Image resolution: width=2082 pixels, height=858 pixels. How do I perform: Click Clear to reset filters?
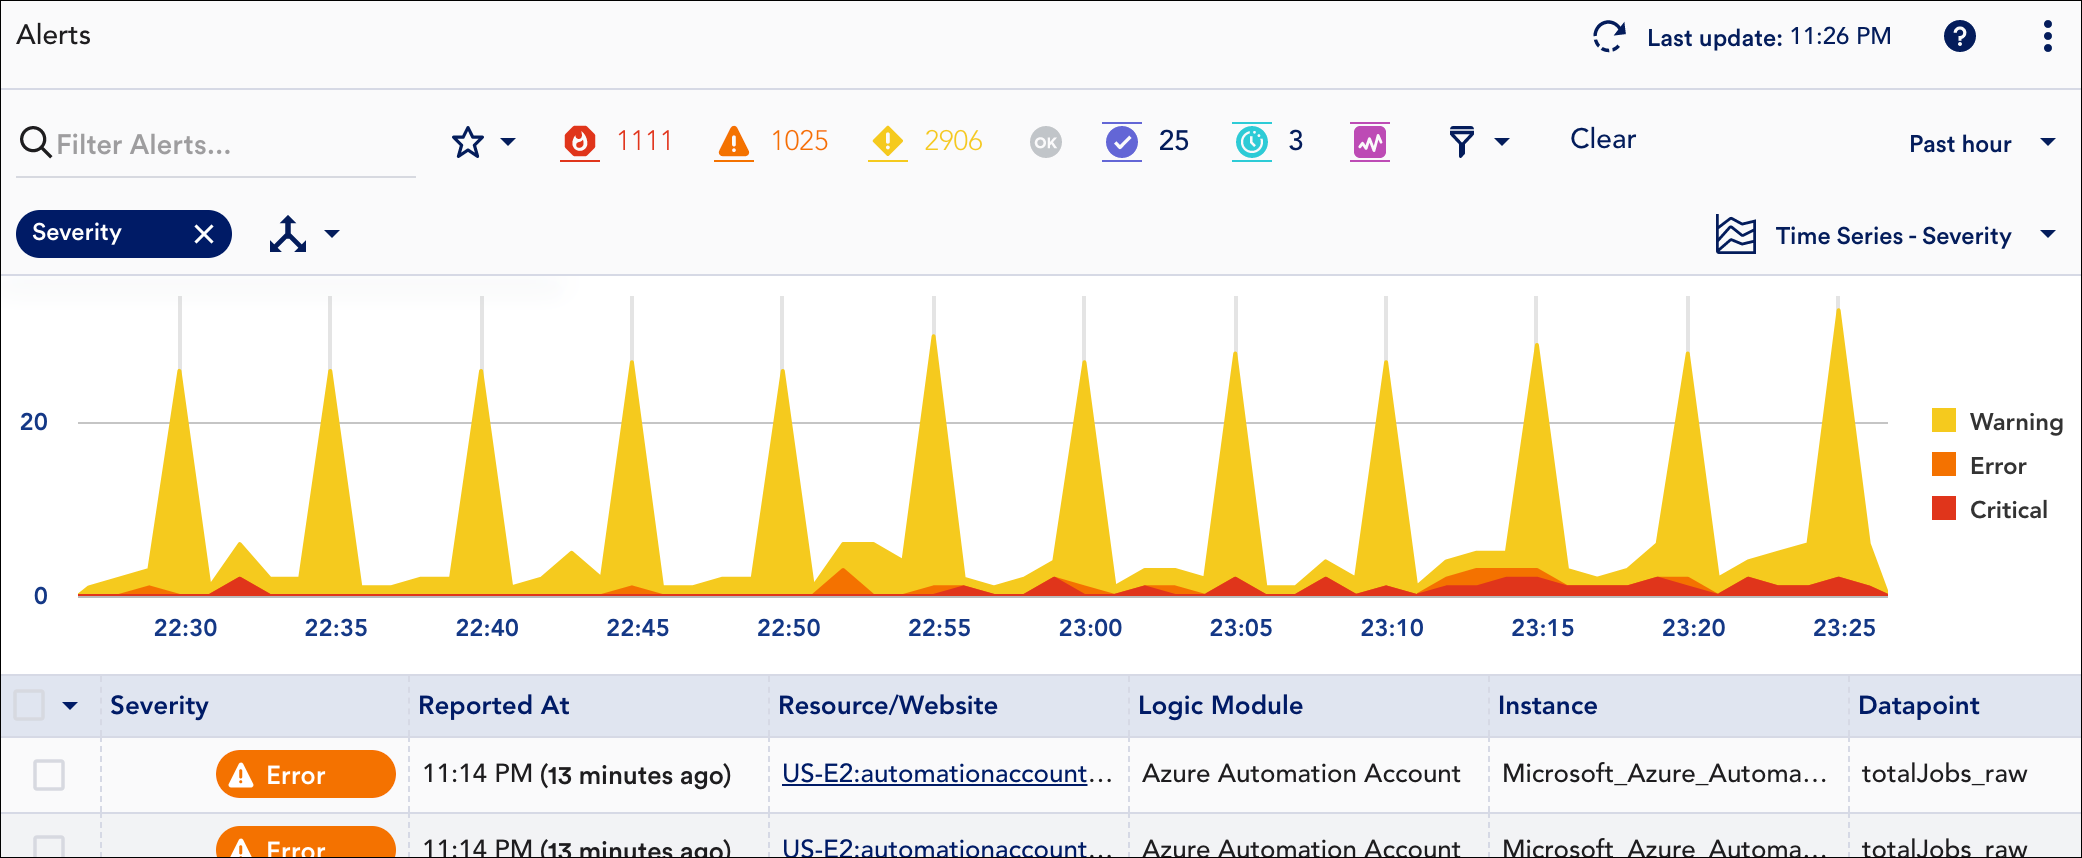[x=1602, y=139]
